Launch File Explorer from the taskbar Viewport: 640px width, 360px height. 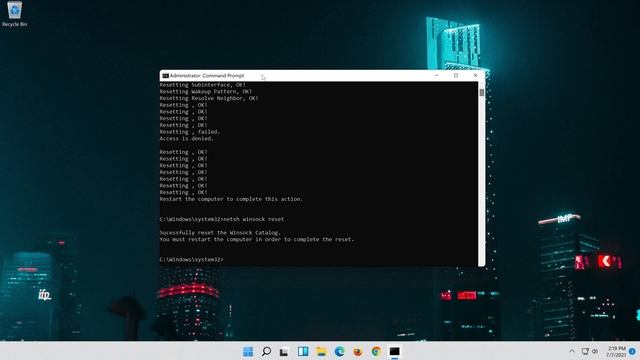click(321, 351)
